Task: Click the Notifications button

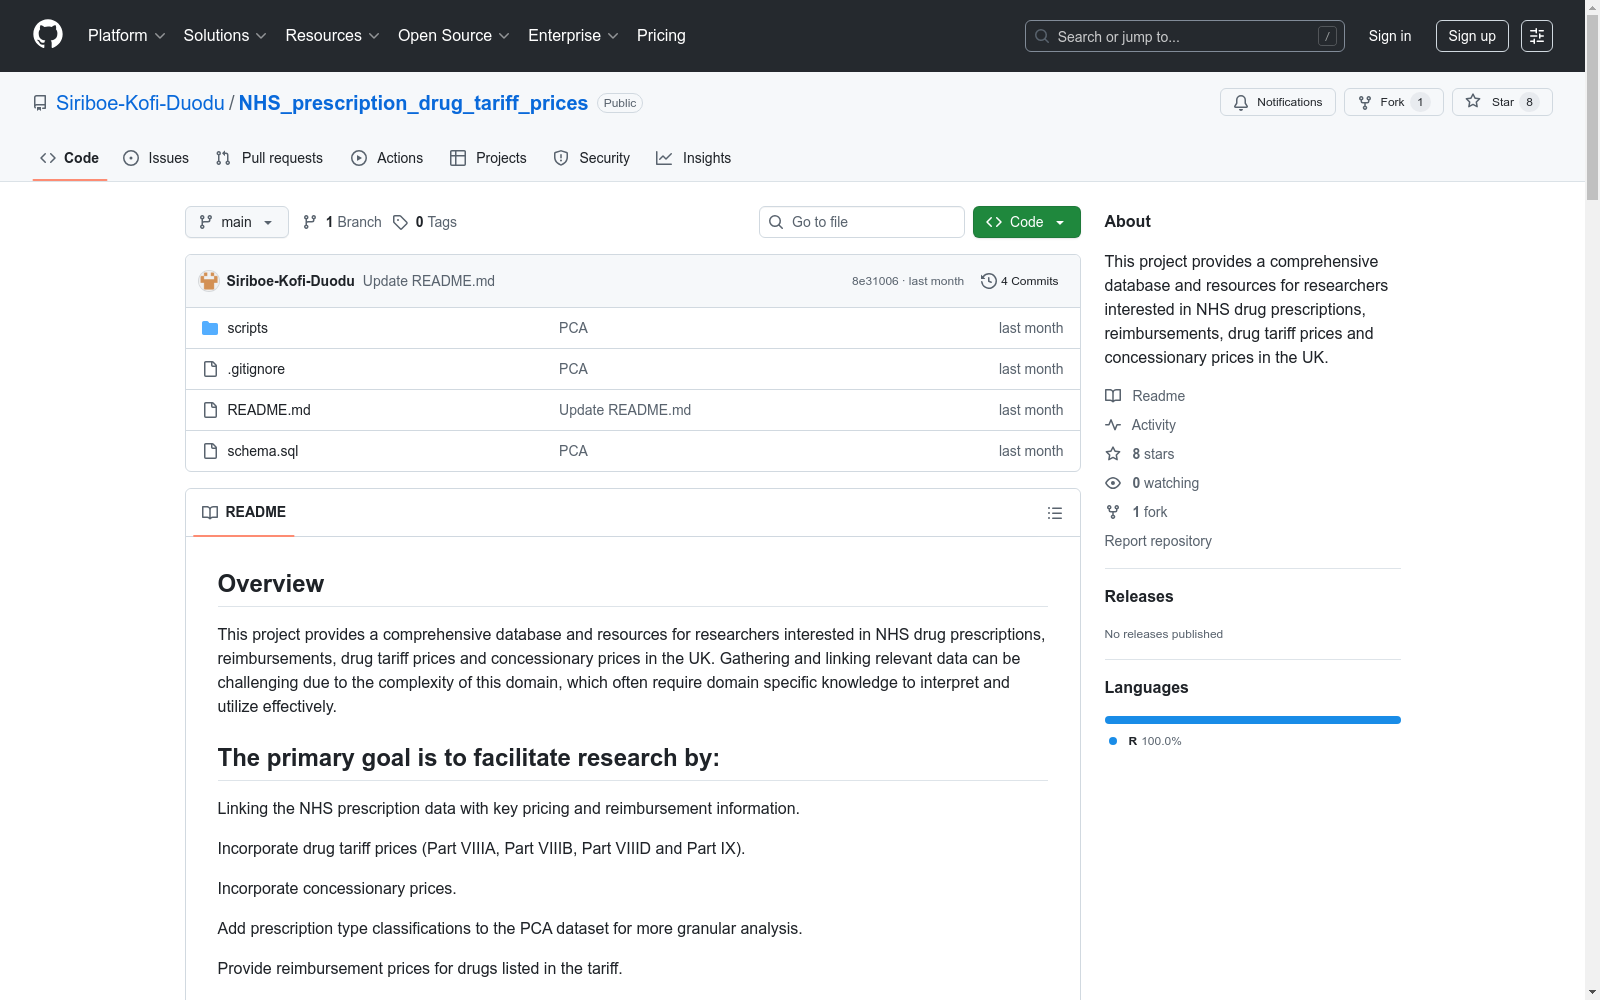Action: pyautogui.click(x=1278, y=102)
